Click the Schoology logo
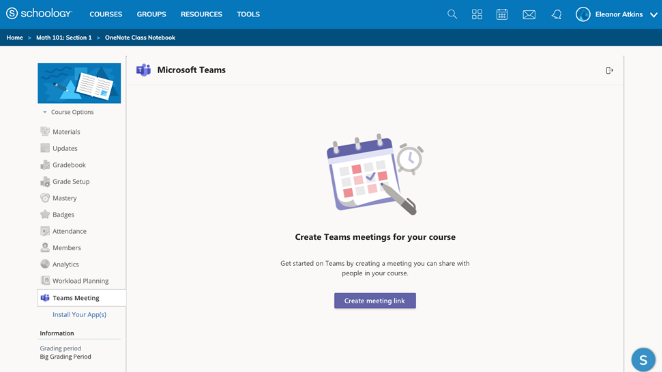 (39, 14)
